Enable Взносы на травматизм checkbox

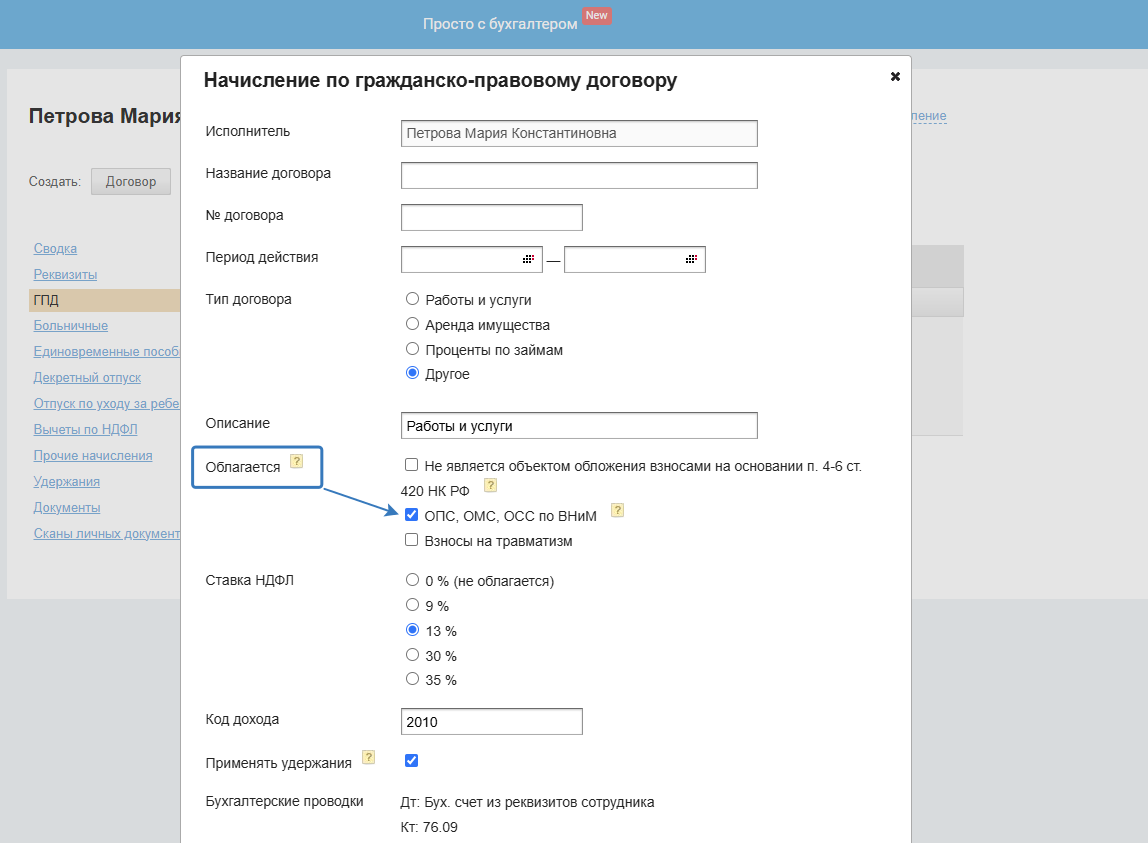pyautogui.click(x=412, y=540)
